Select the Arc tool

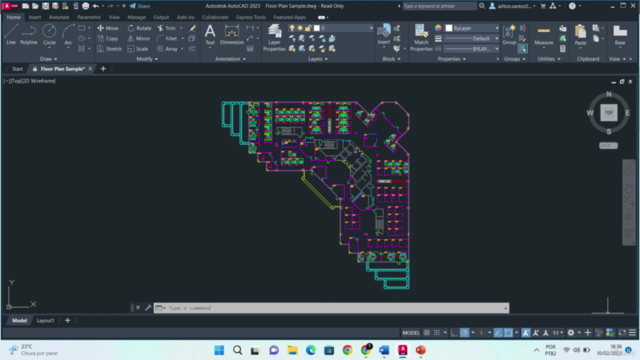coord(68,35)
